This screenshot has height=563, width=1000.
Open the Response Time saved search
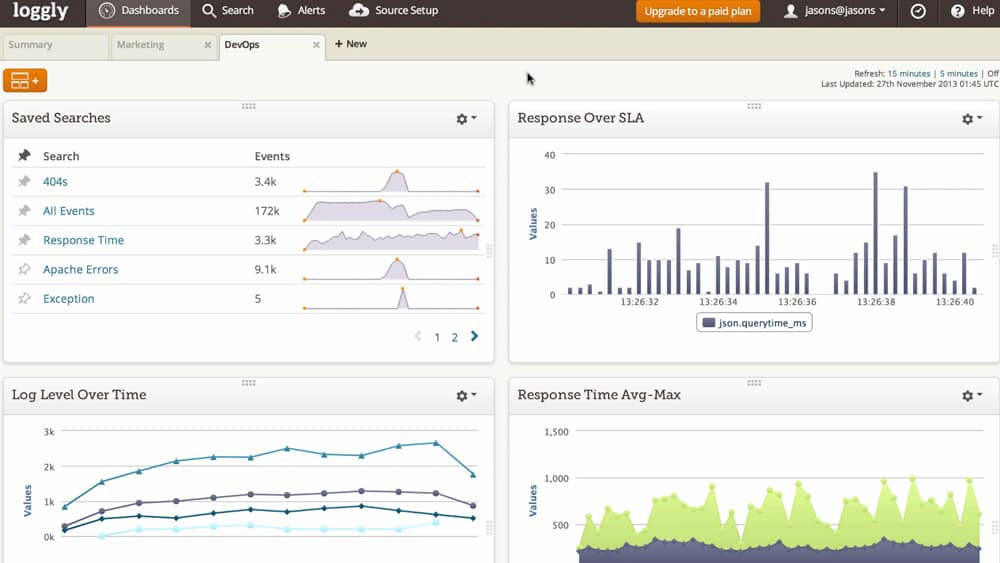coord(84,240)
